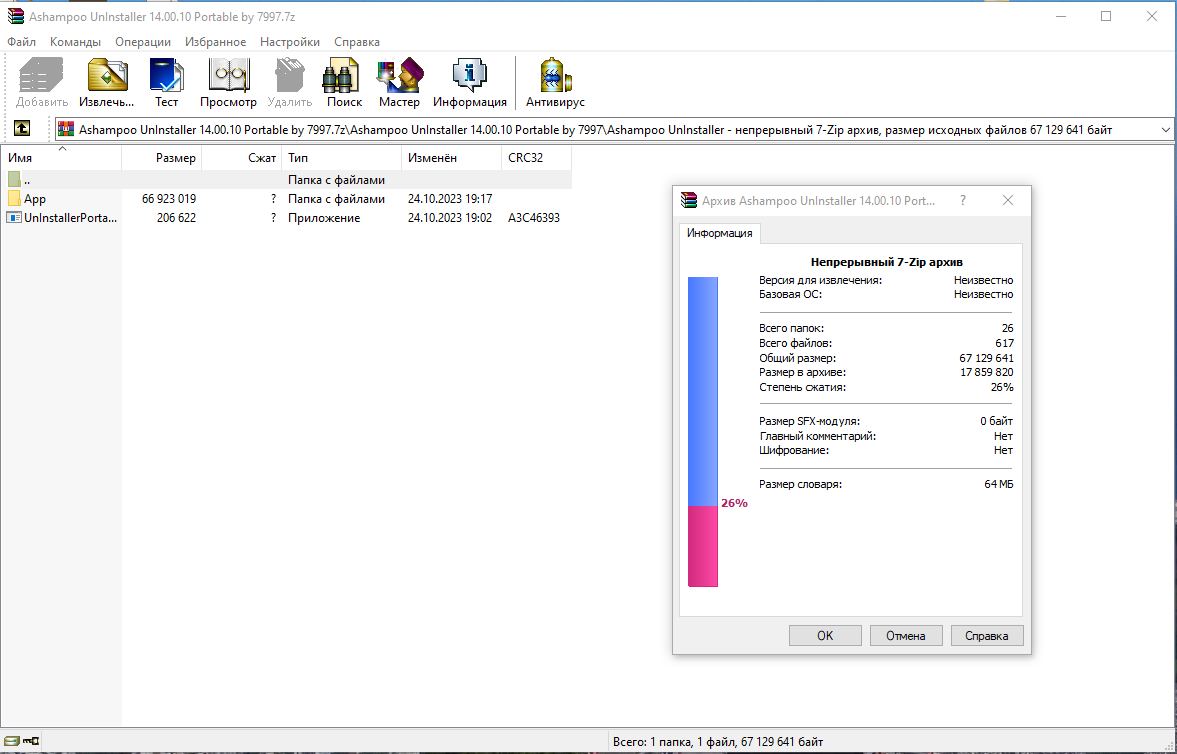The image size is (1177, 754).
Task: Click the drive icon in status bar
Action: 11,741
